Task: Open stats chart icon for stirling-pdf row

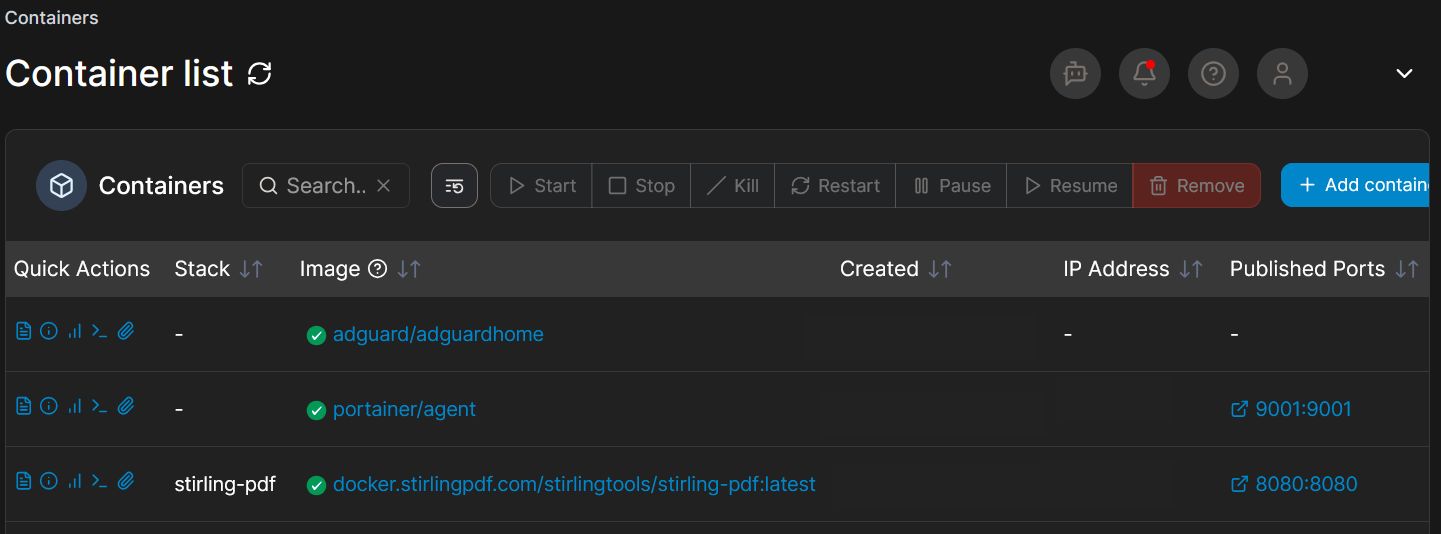Action: coord(74,481)
